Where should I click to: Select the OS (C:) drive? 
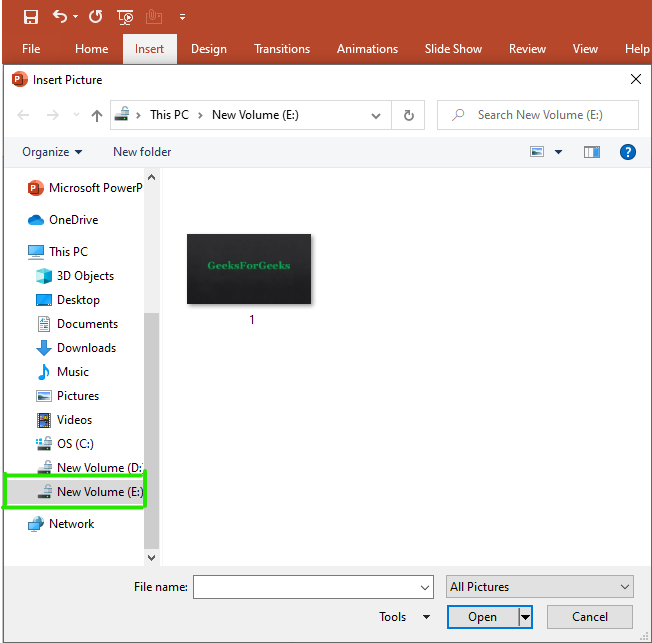(x=65, y=444)
